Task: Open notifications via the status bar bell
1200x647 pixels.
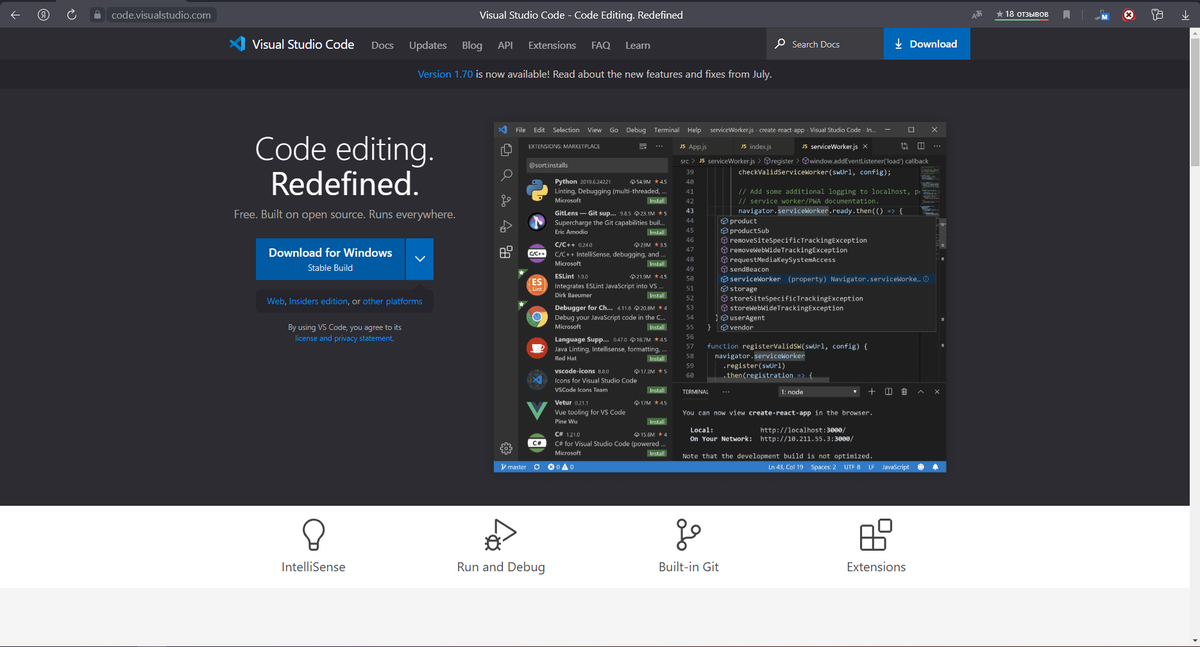Action: [935, 467]
